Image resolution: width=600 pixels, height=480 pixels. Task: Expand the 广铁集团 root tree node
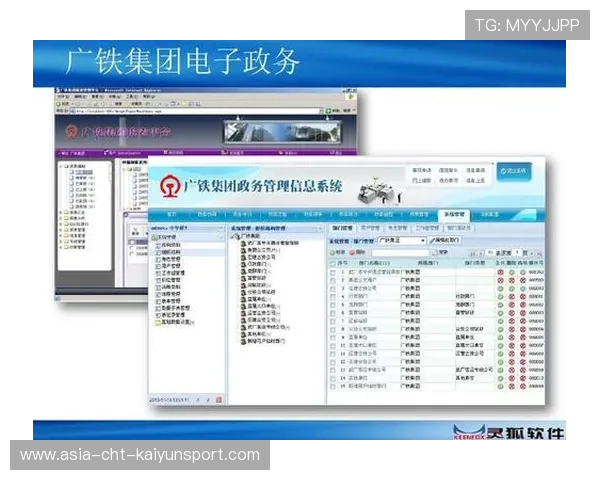point(232,236)
